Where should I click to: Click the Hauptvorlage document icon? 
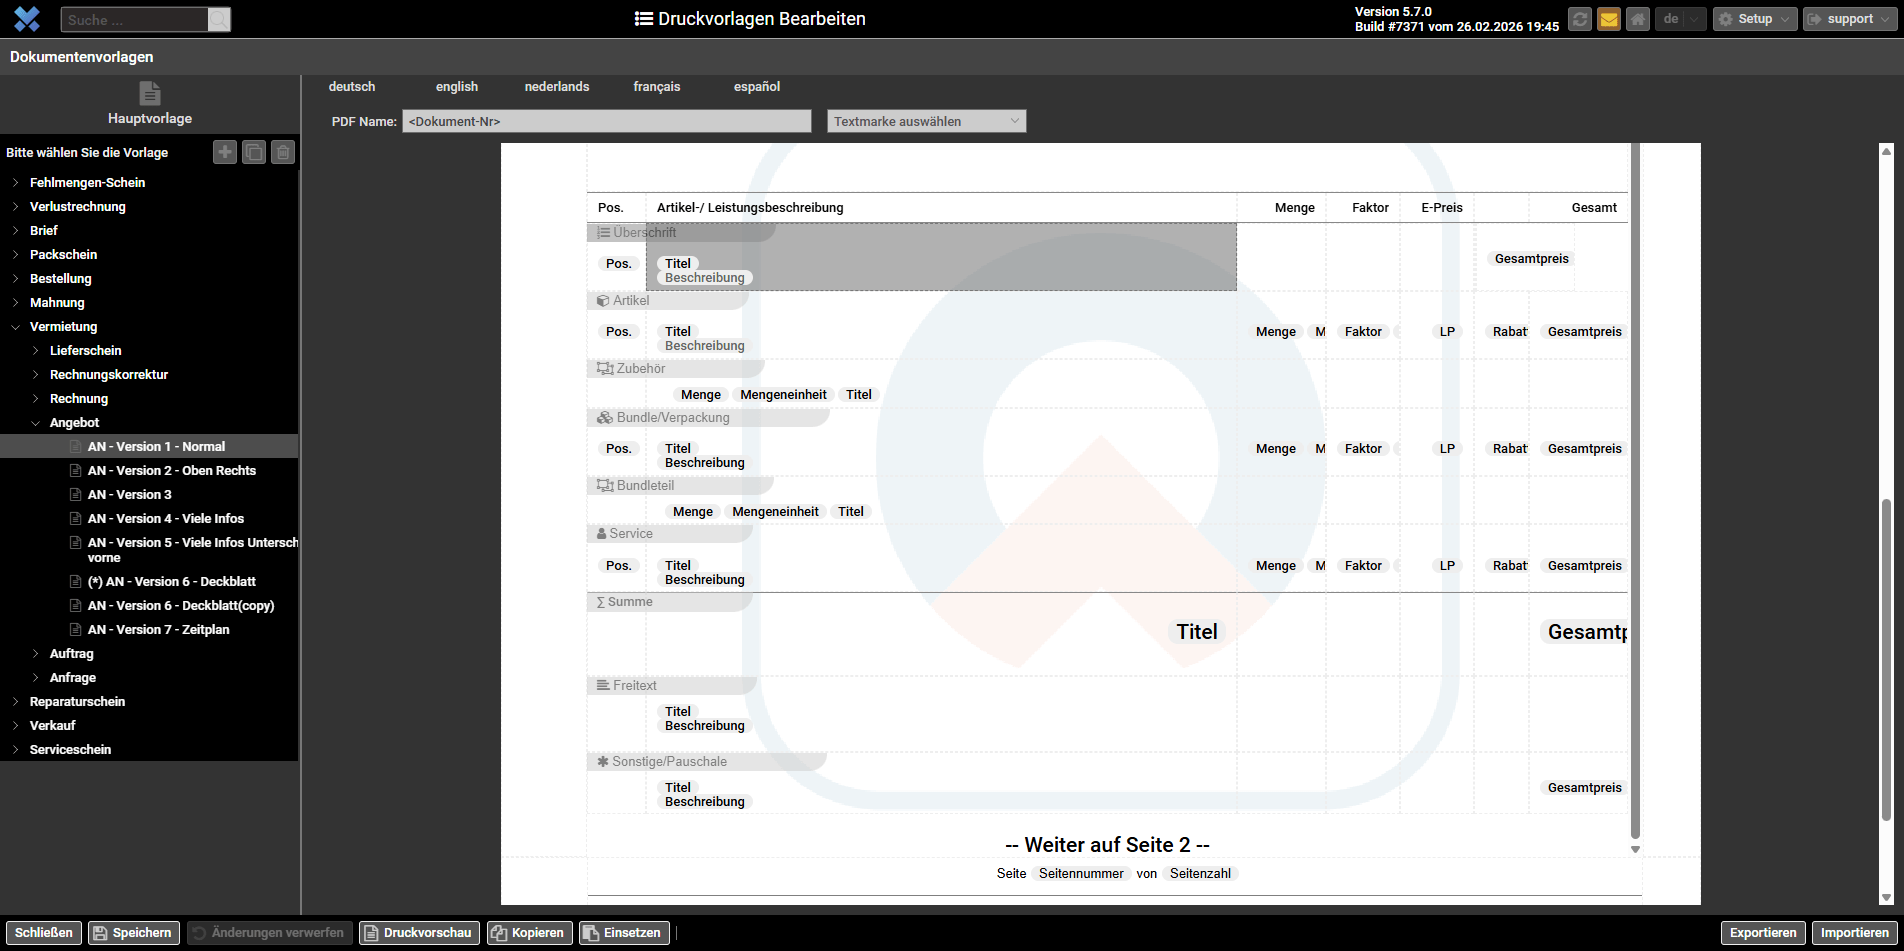150,94
